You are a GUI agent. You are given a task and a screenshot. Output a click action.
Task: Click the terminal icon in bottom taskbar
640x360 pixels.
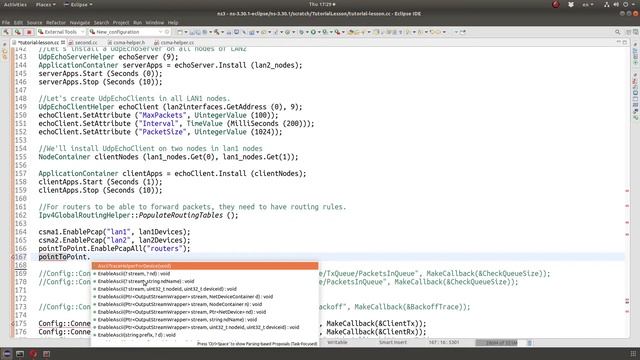coord(20,354)
